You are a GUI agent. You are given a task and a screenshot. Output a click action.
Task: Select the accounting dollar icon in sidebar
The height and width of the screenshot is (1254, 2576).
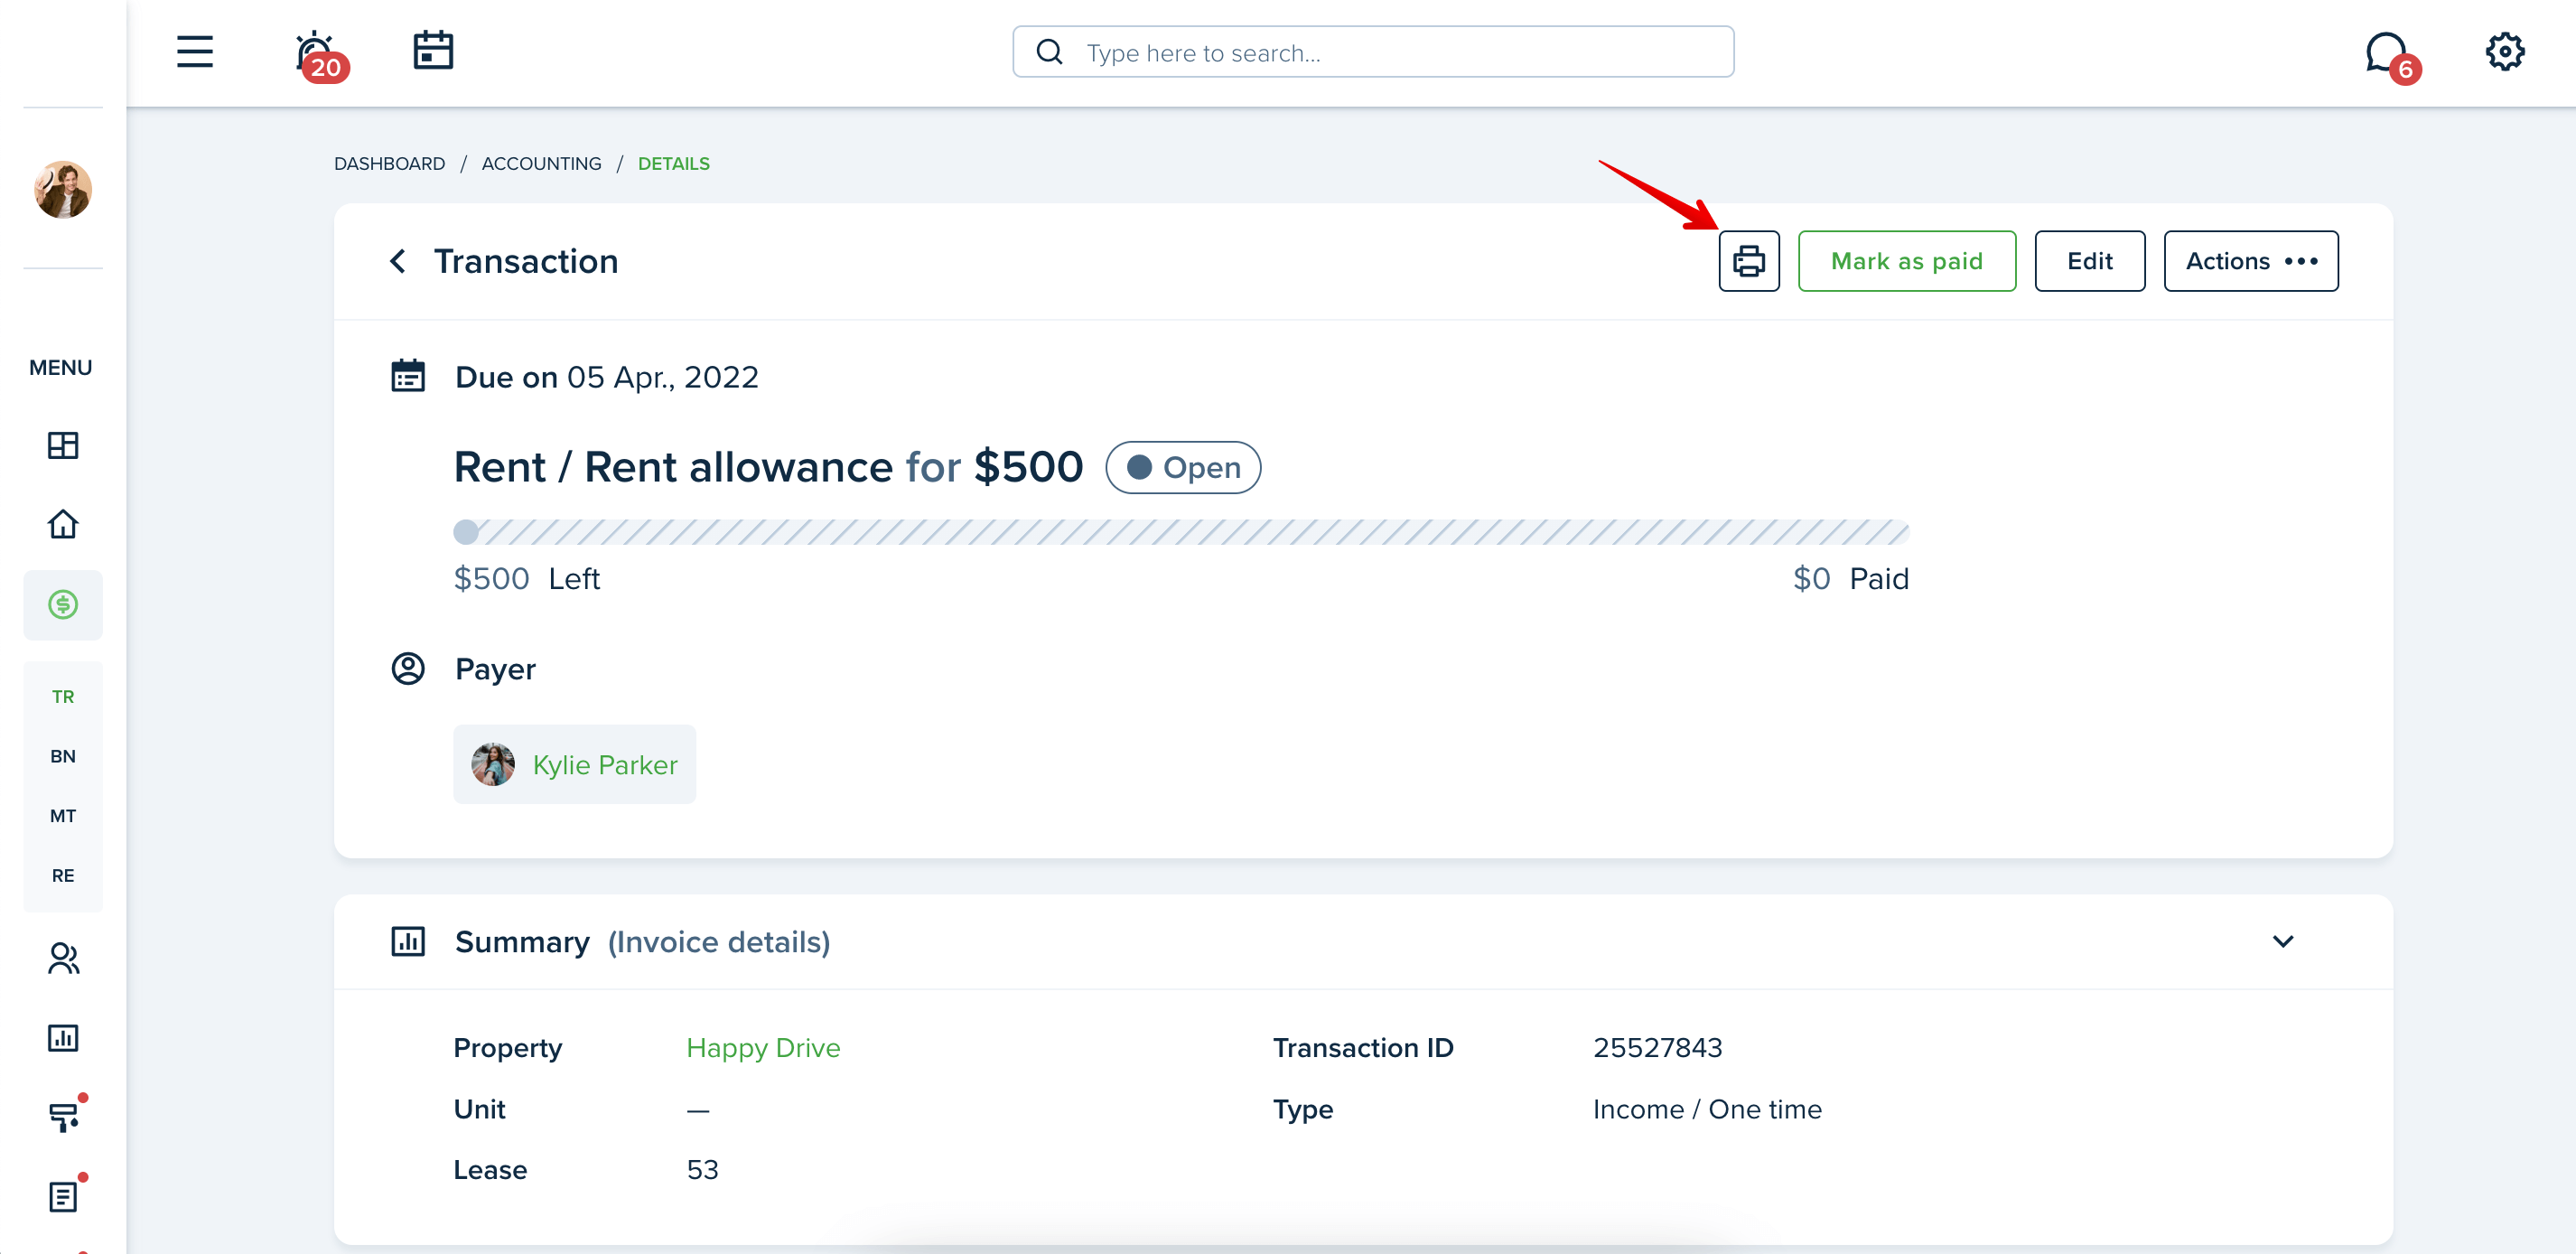tap(63, 604)
